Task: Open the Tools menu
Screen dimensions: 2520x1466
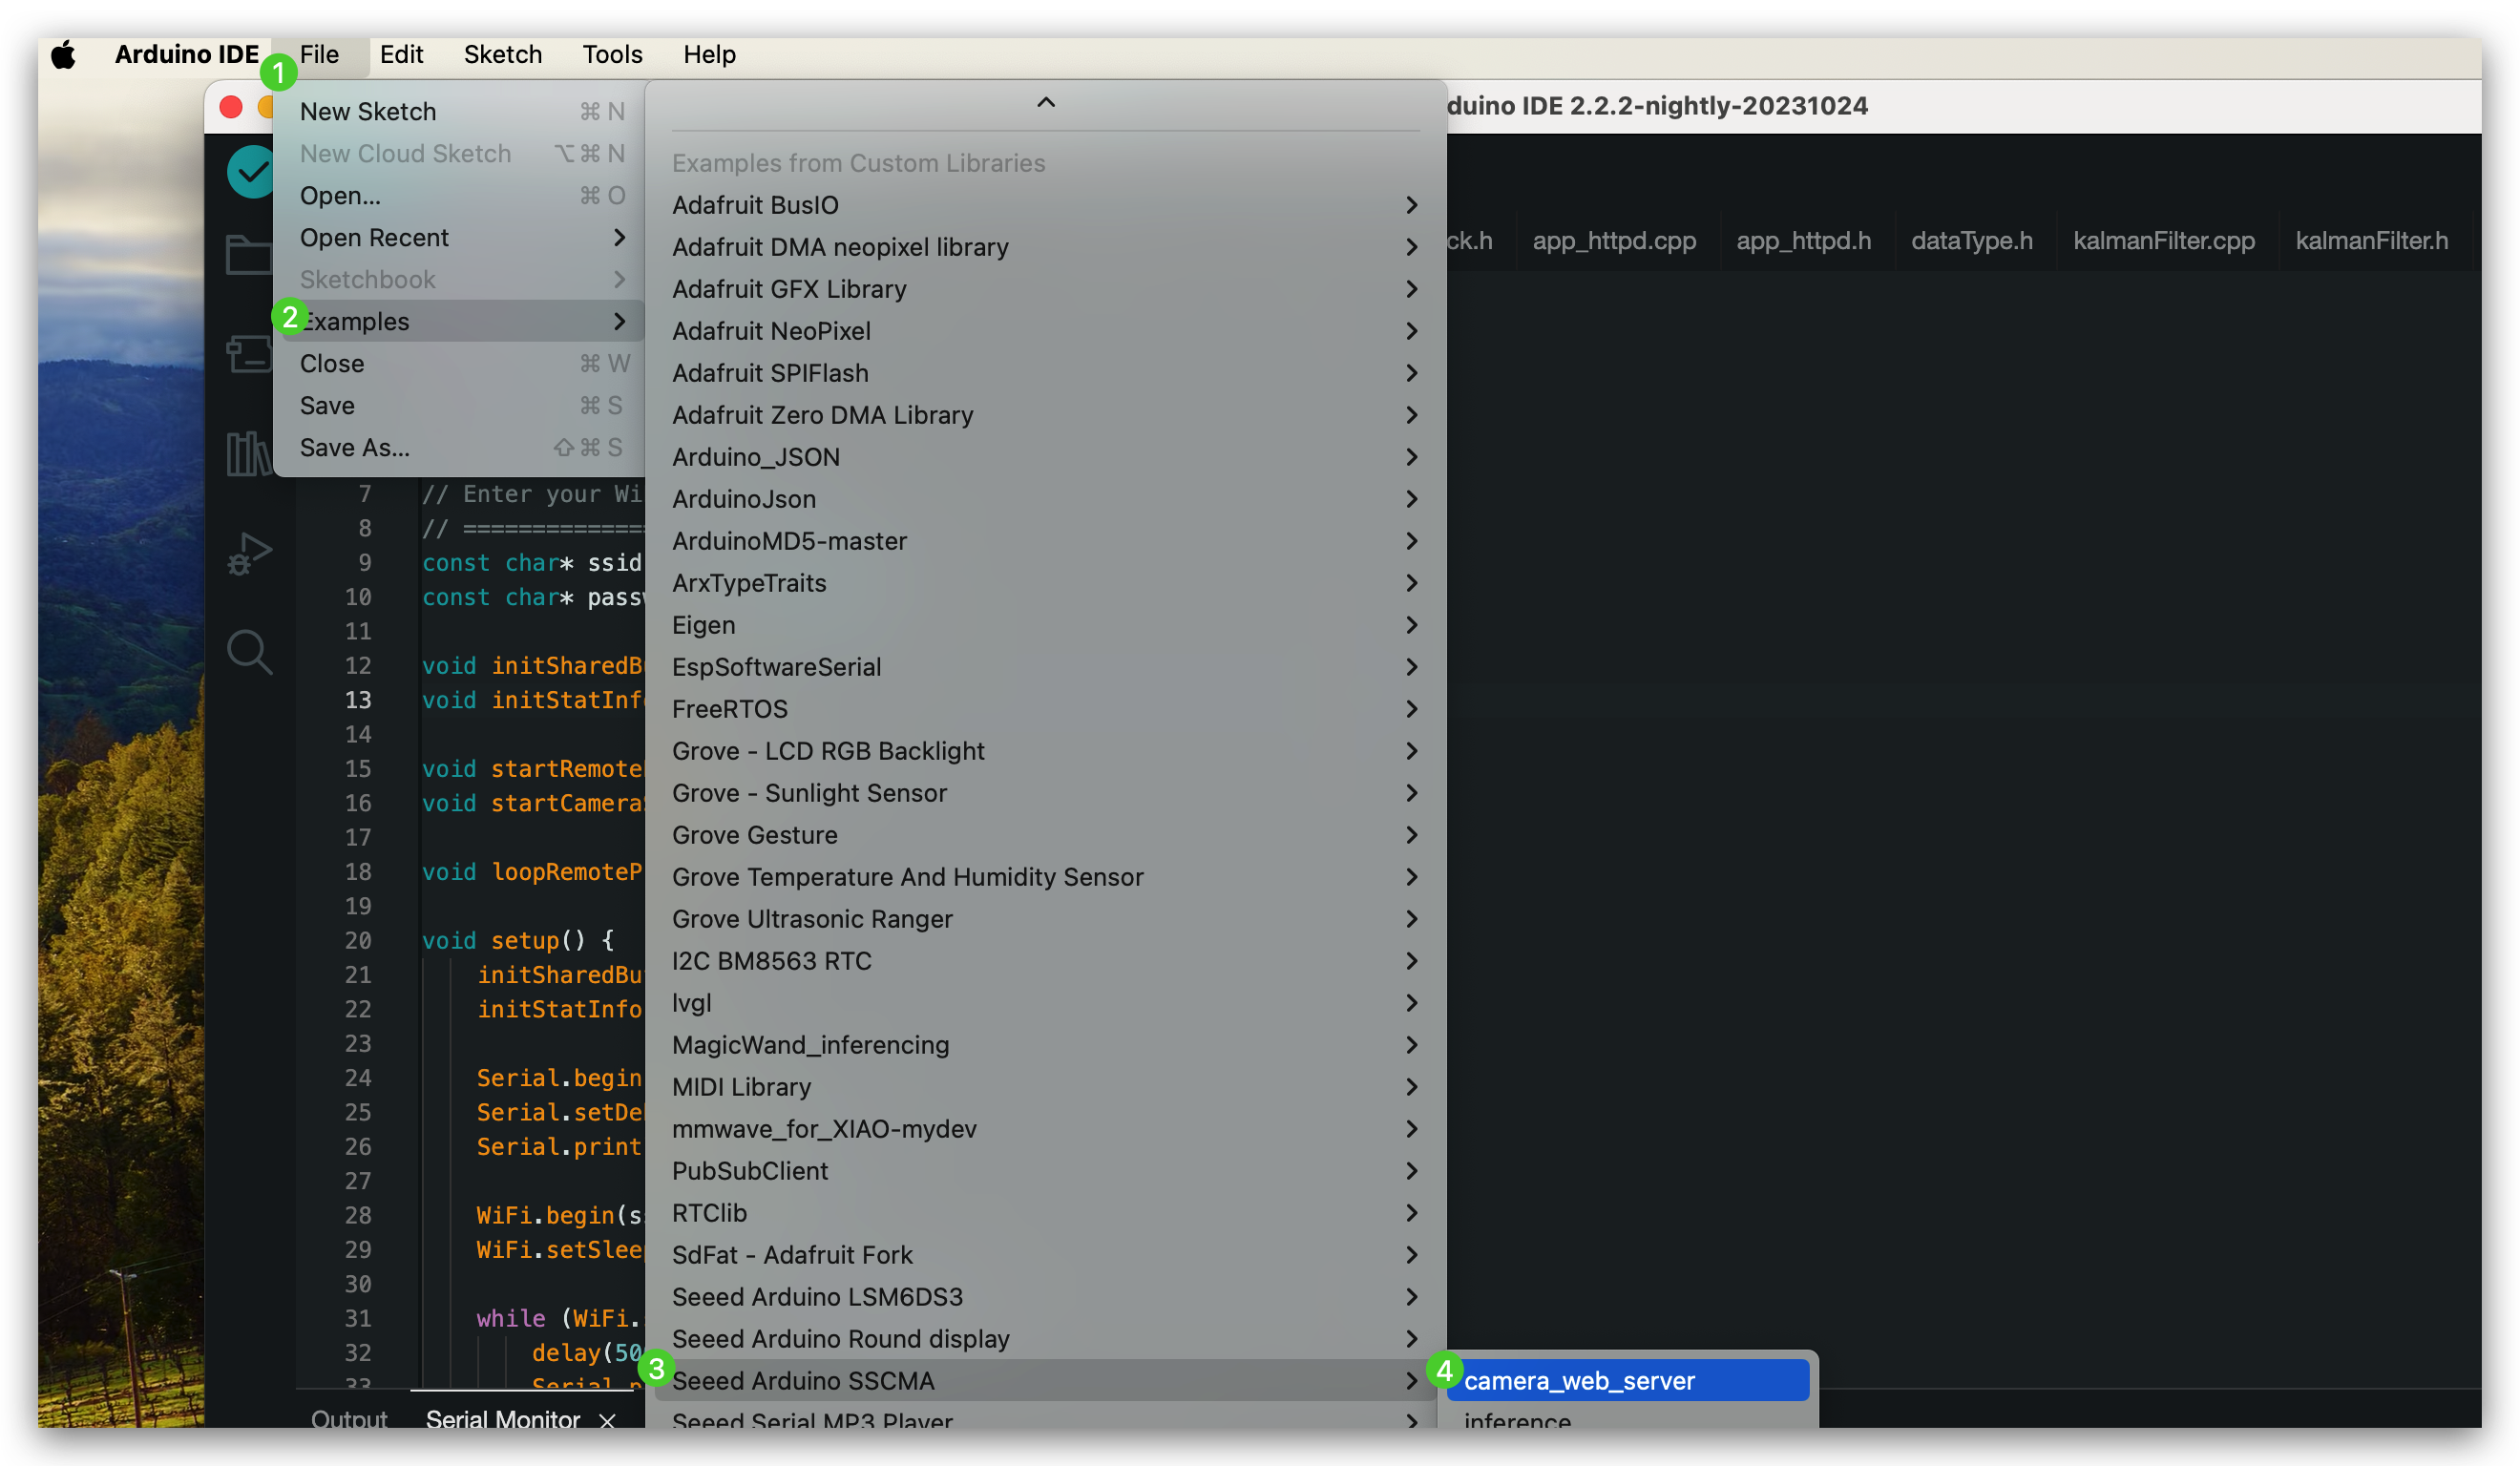Action: [612, 55]
